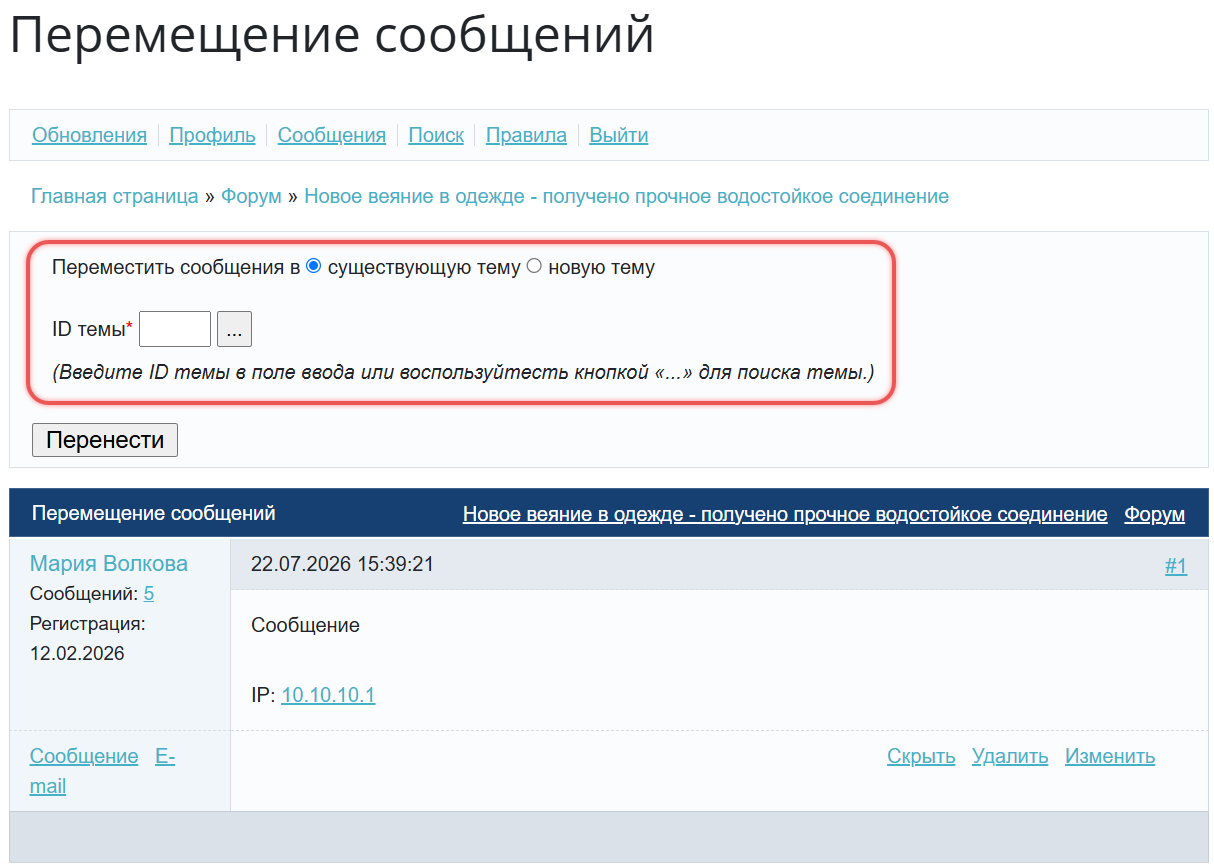Open the Правила menu link
1214x864 pixels.
(526, 135)
